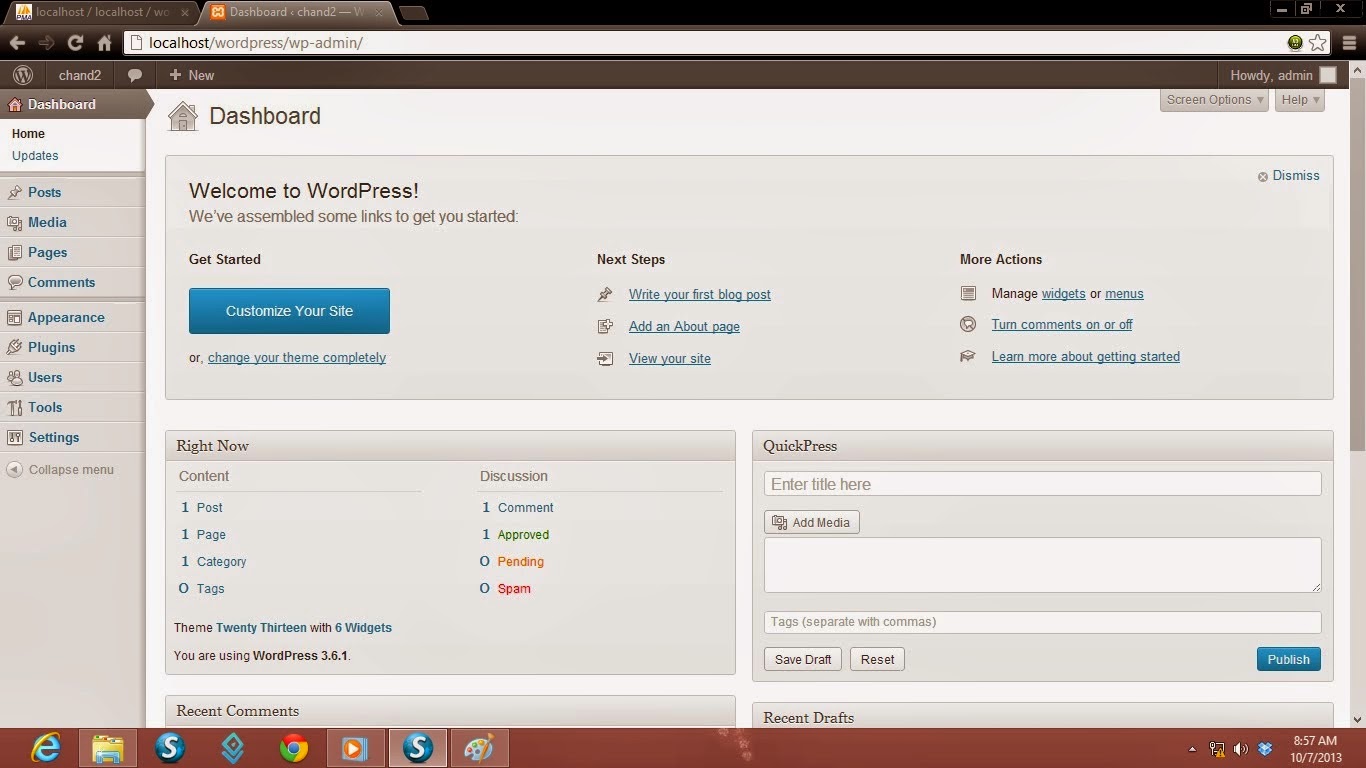Open the Paint palette icon in the taskbar
The height and width of the screenshot is (768, 1366).
pyautogui.click(x=480, y=748)
